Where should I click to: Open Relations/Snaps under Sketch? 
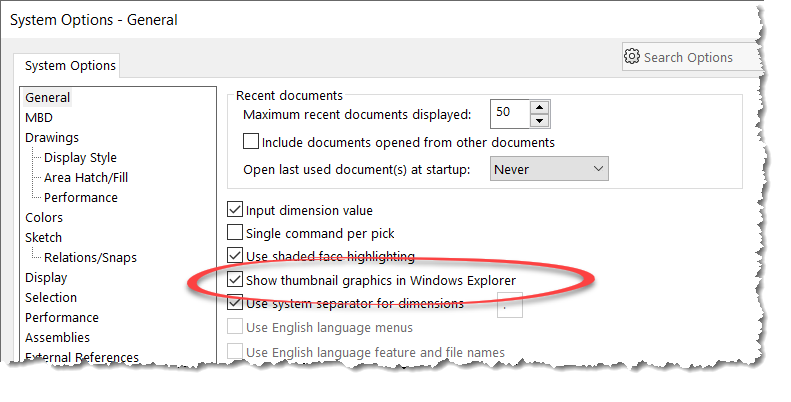pos(90,257)
